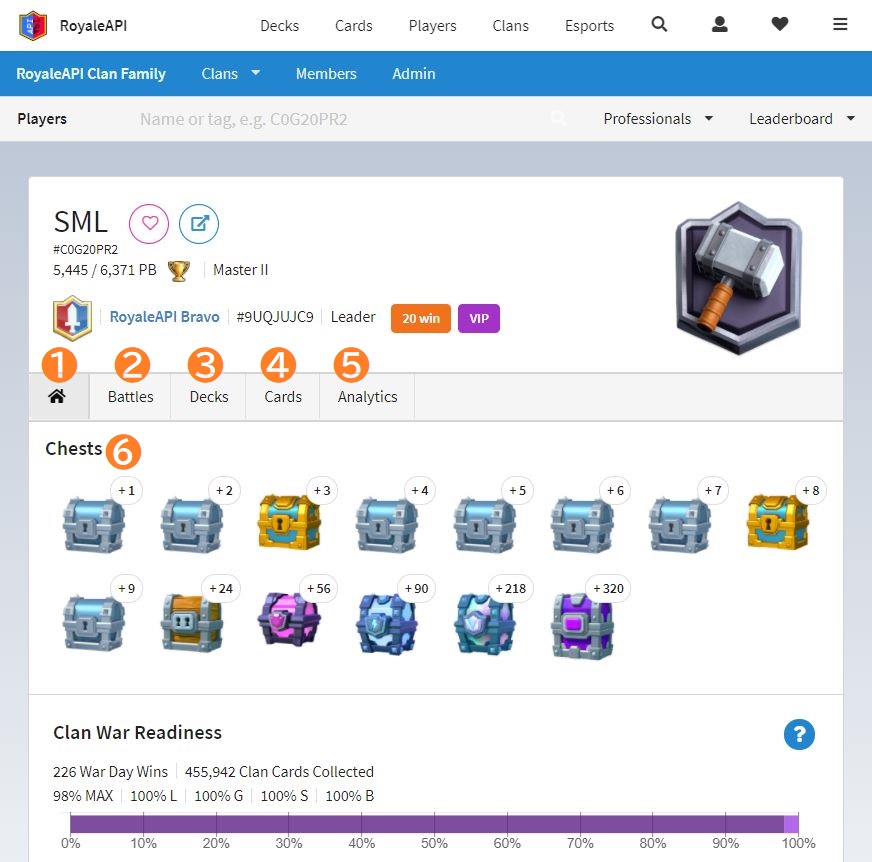
Task: Click the blue help question mark icon
Action: [799, 735]
